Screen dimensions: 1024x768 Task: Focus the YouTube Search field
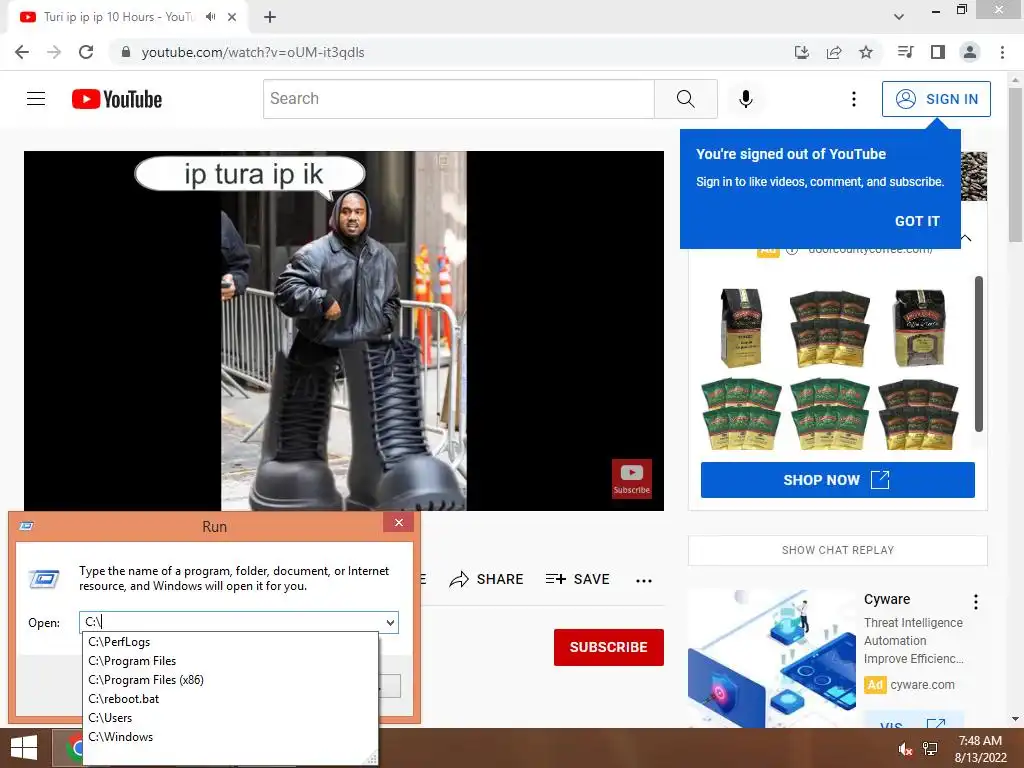458,99
